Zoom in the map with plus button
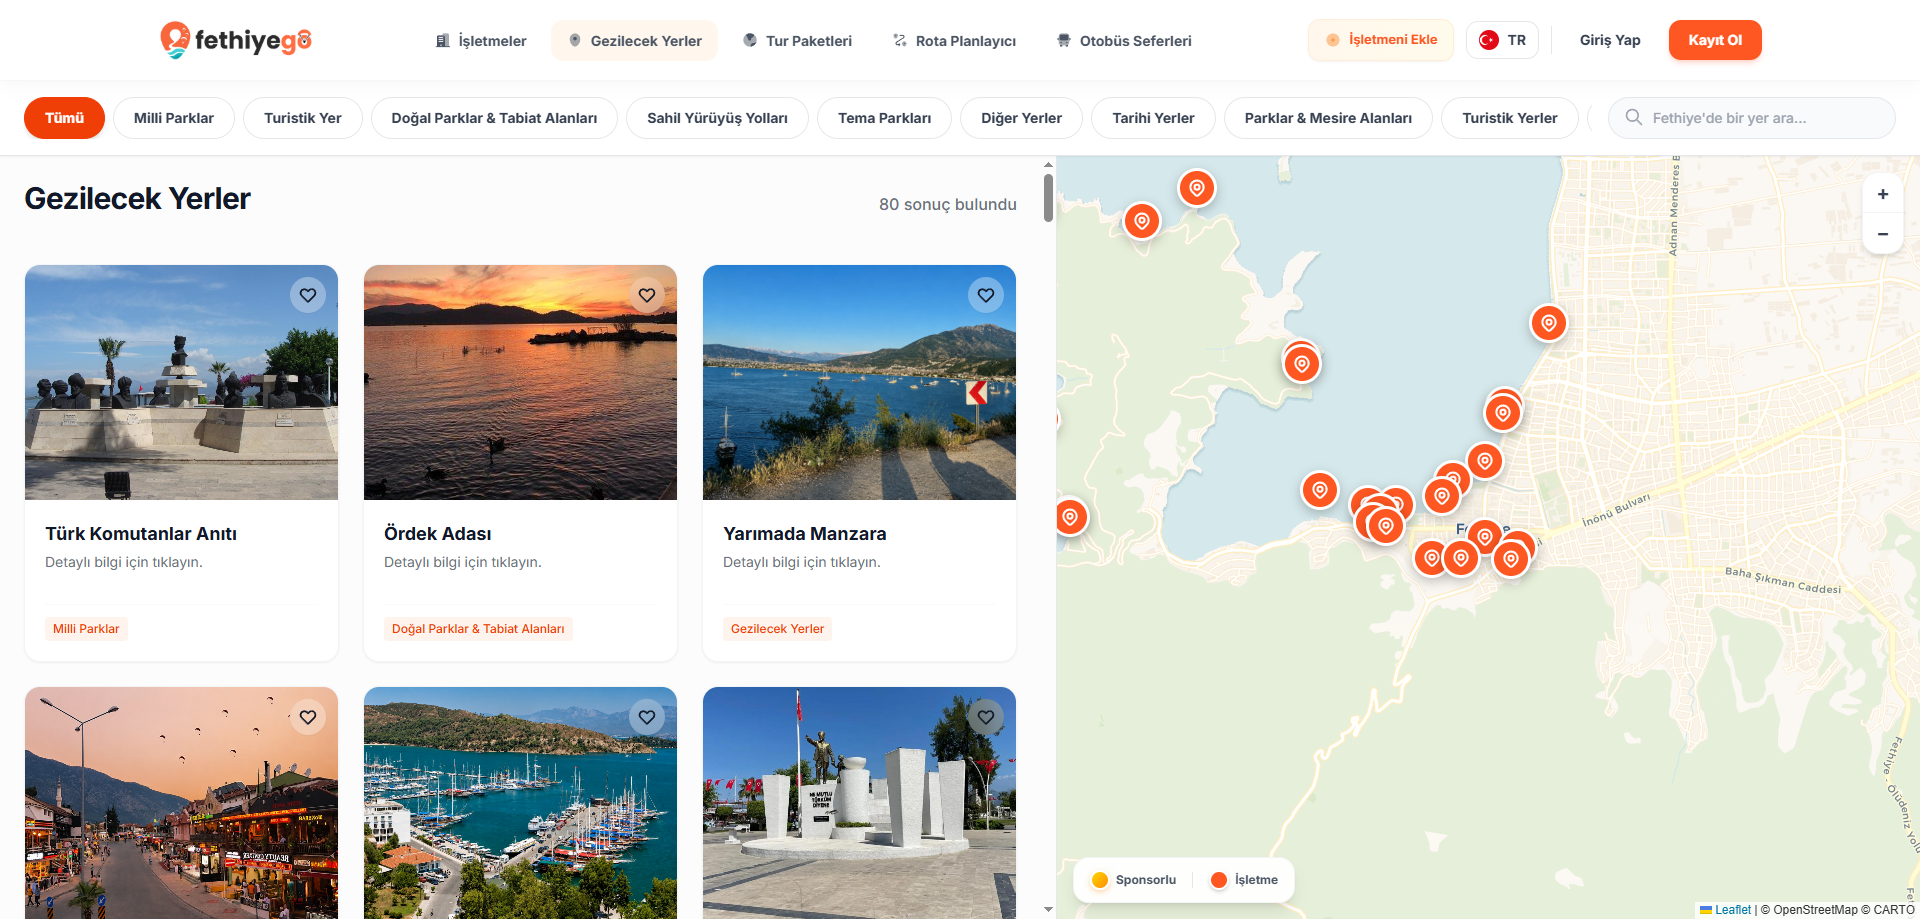This screenshot has height=919, width=1920. tap(1883, 194)
